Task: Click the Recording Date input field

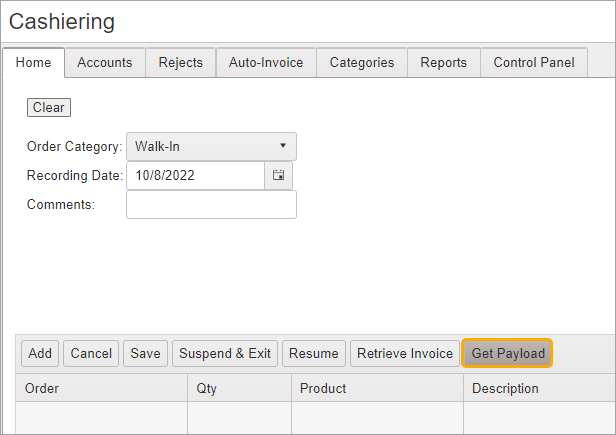Action: point(195,176)
